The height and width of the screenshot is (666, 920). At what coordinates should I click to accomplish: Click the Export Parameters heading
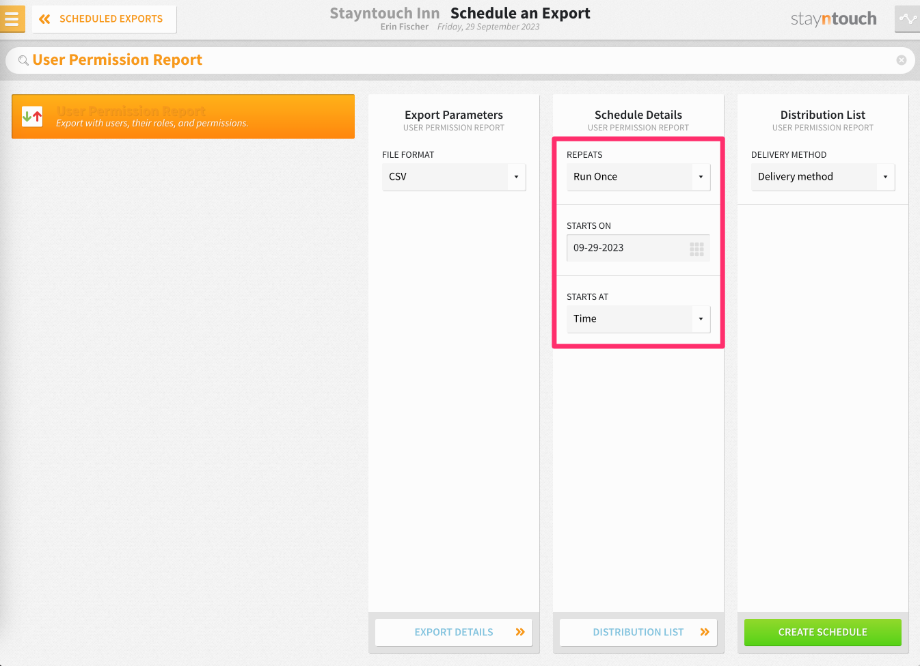point(454,115)
